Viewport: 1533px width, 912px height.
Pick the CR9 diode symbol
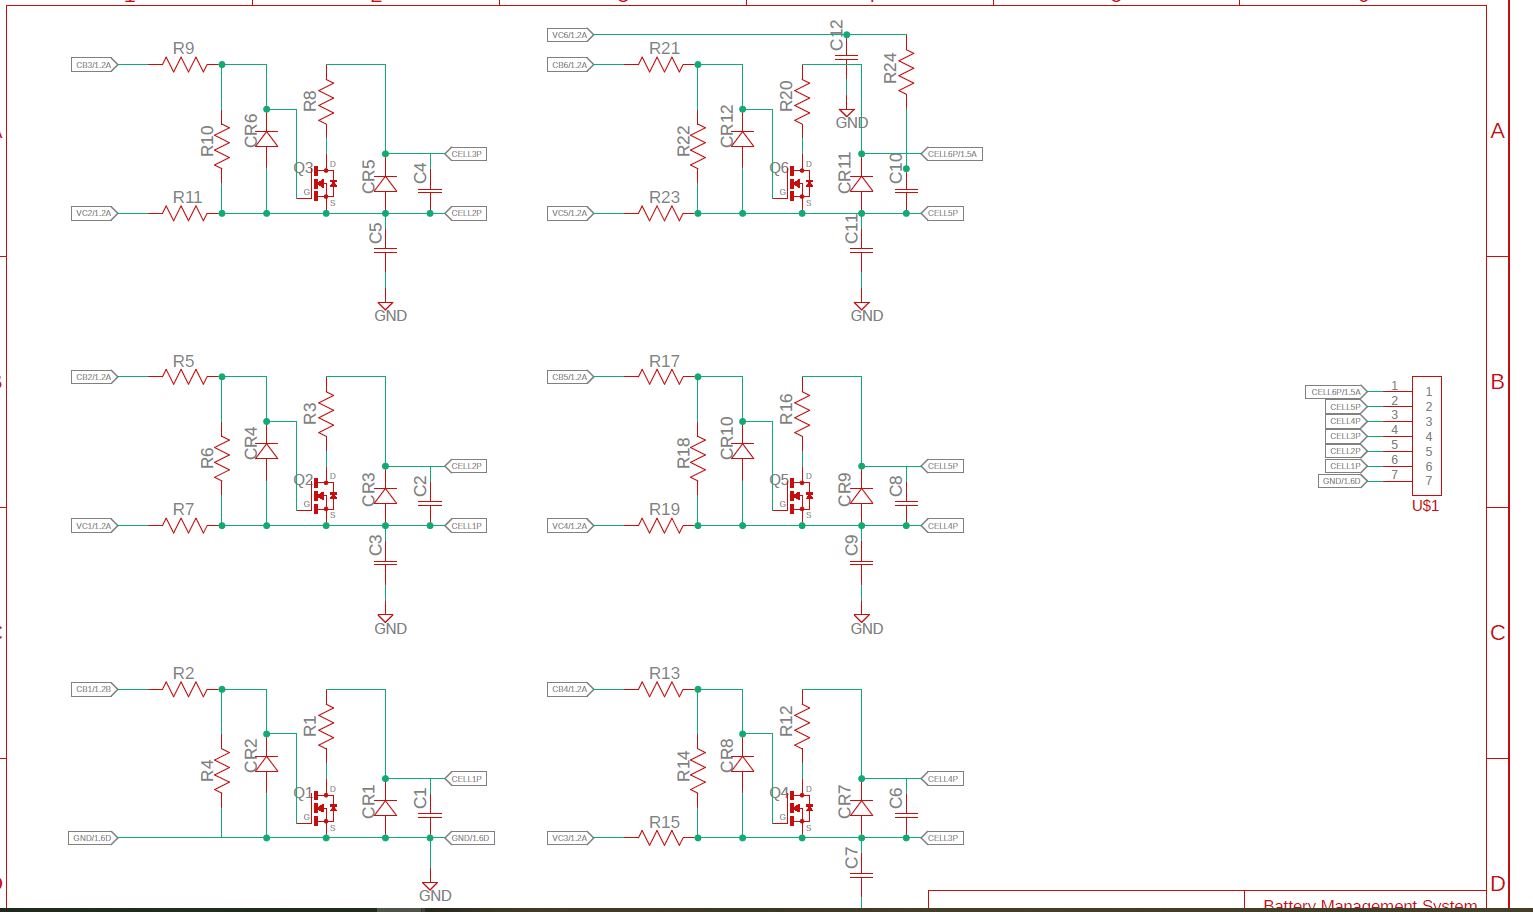(861, 496)
